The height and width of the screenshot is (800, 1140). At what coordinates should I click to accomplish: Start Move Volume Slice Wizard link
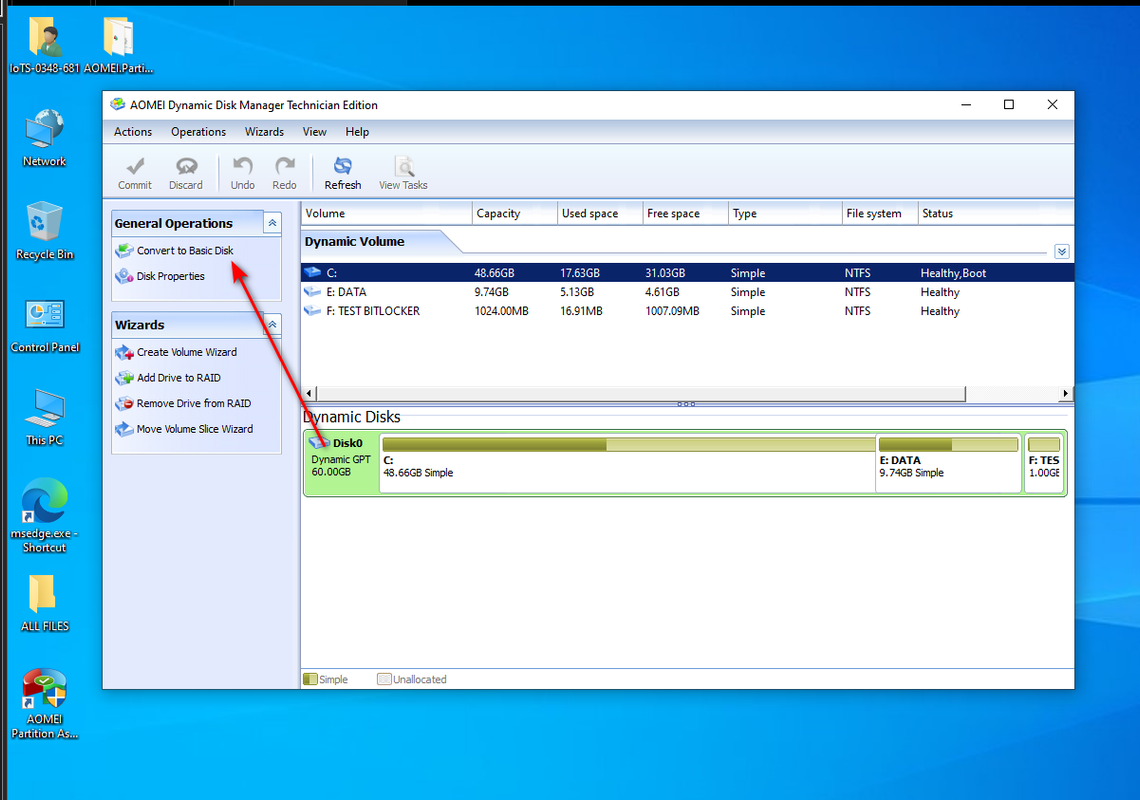(x=195, y=429)
